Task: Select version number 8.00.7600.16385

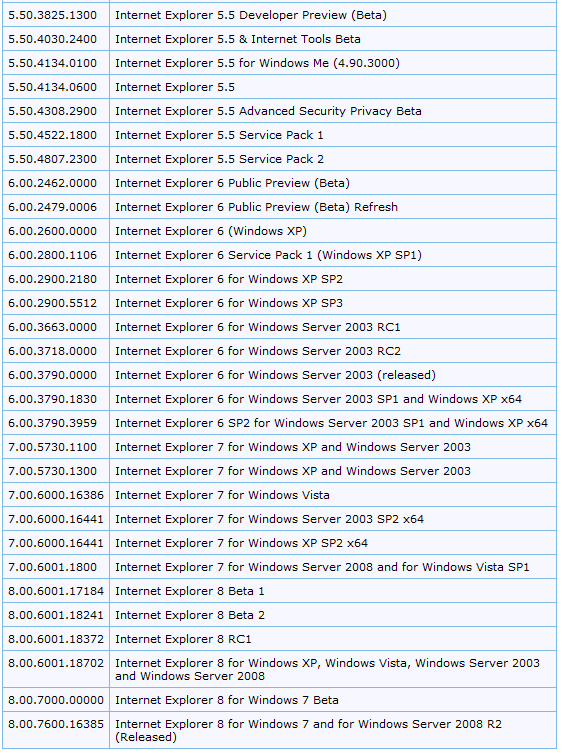Action: coord(56,724)
